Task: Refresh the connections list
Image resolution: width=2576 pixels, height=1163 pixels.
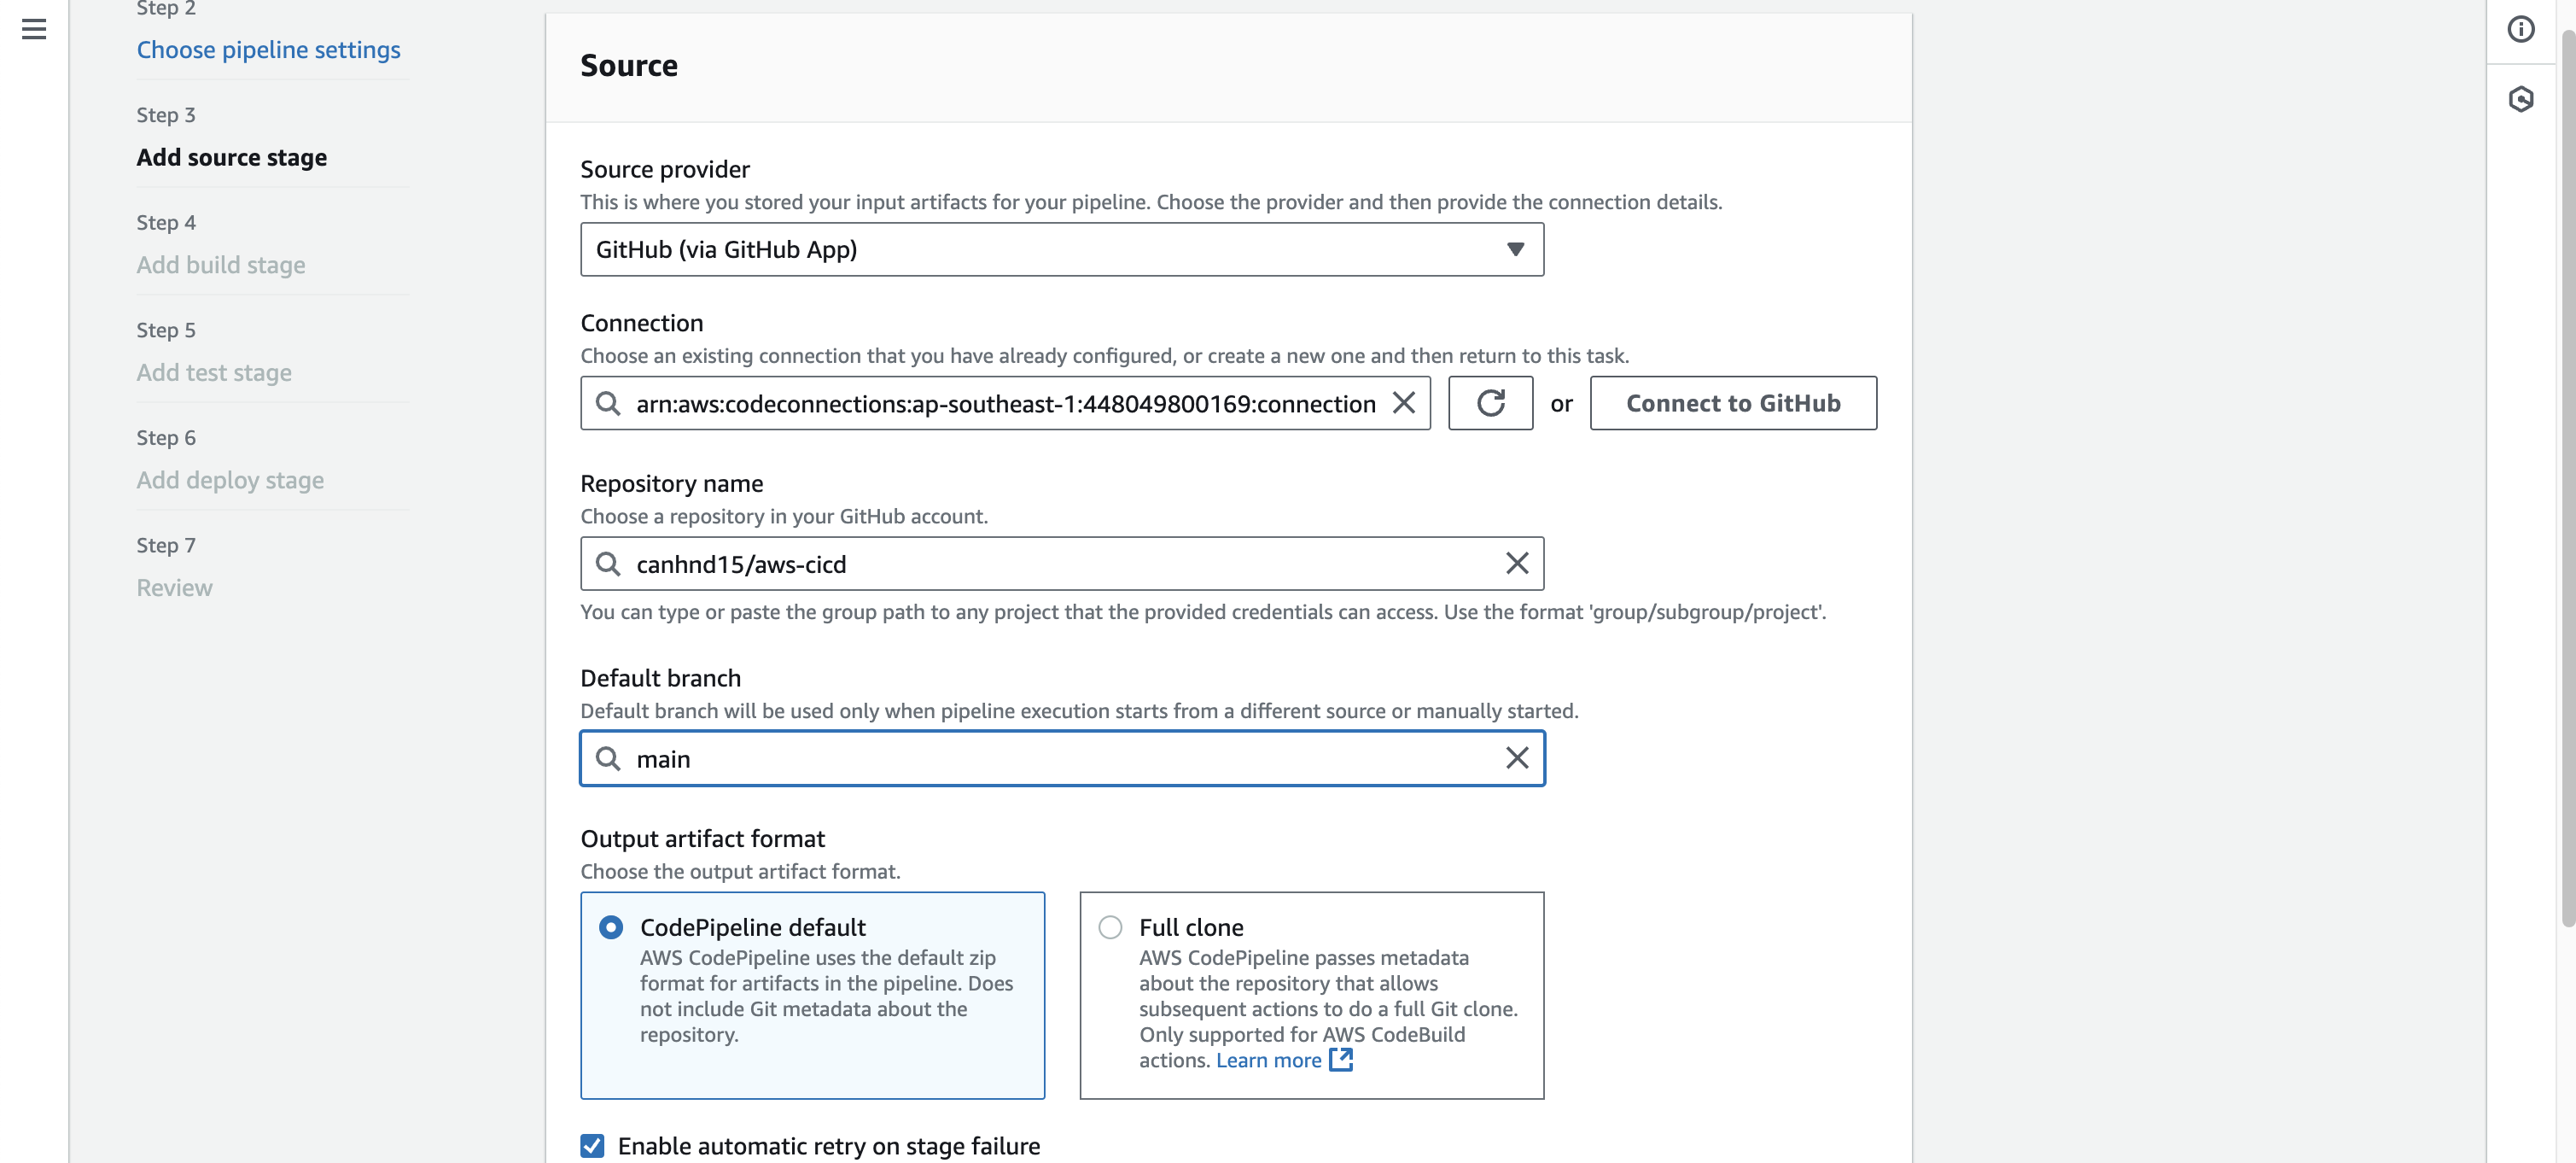Action: [1490, 403]
